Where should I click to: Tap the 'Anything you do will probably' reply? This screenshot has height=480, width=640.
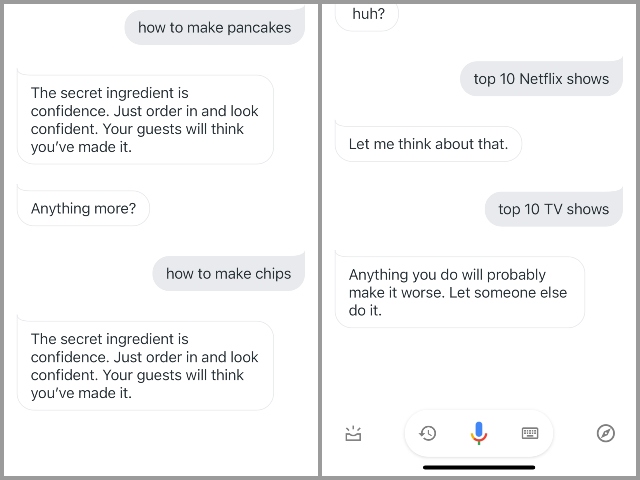click(460, 292)
